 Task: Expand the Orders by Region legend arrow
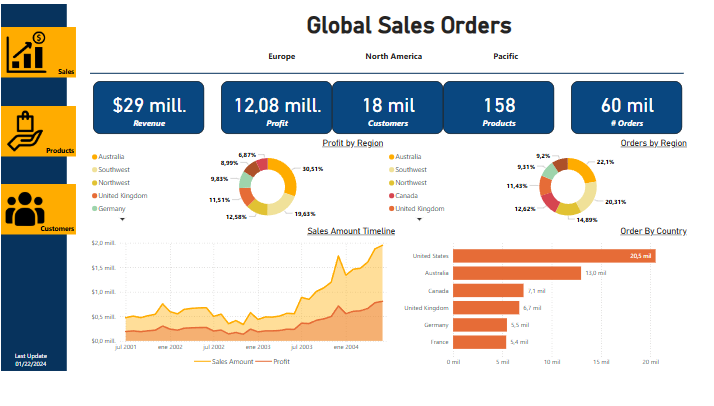(420, 218)
